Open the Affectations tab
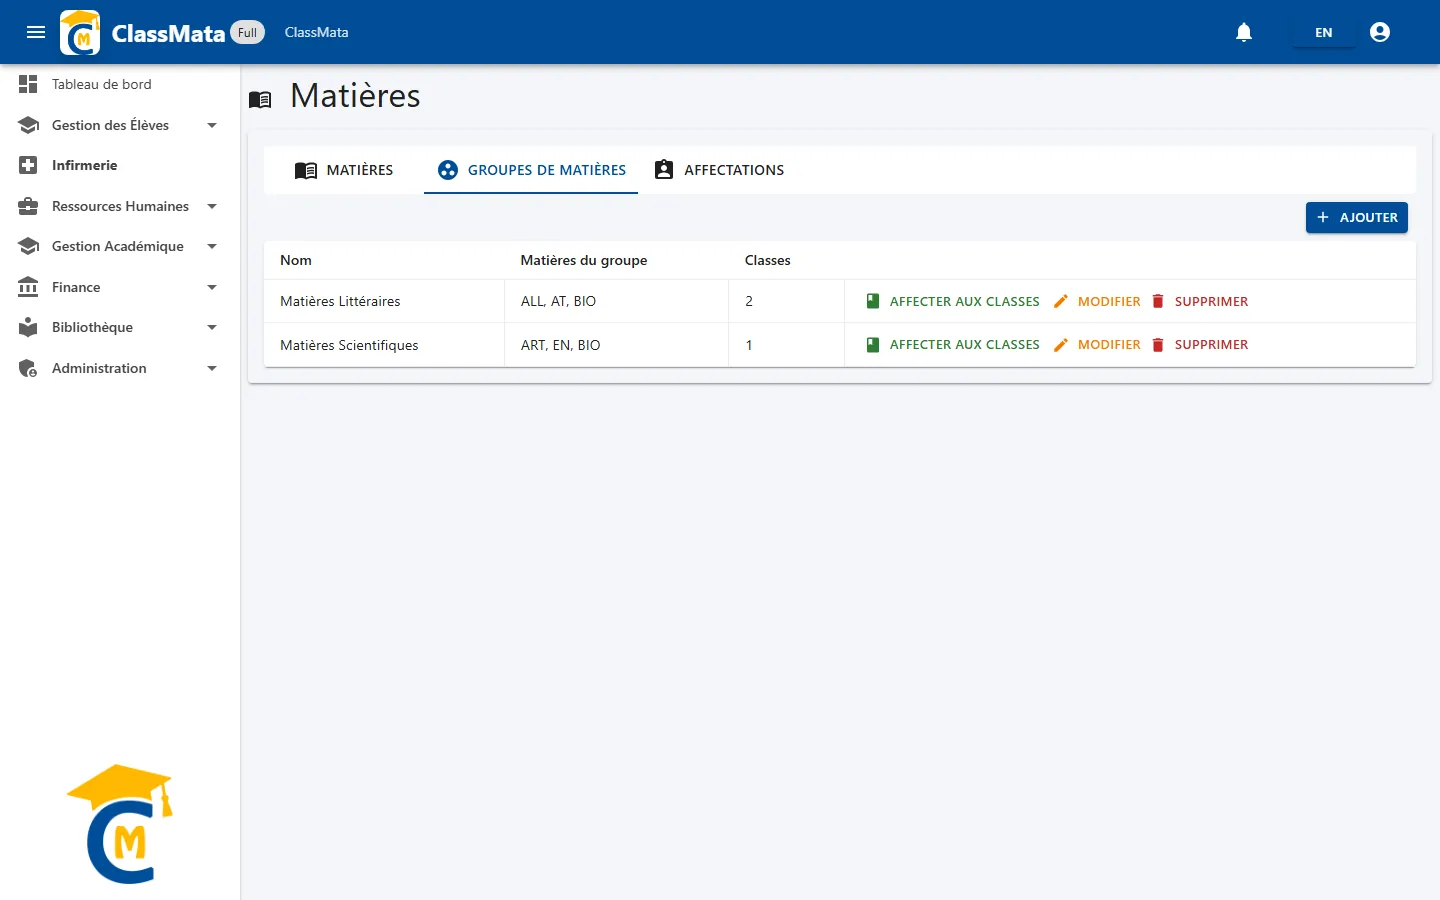Viewport: 1440px width, 900px height. (719, 170)
